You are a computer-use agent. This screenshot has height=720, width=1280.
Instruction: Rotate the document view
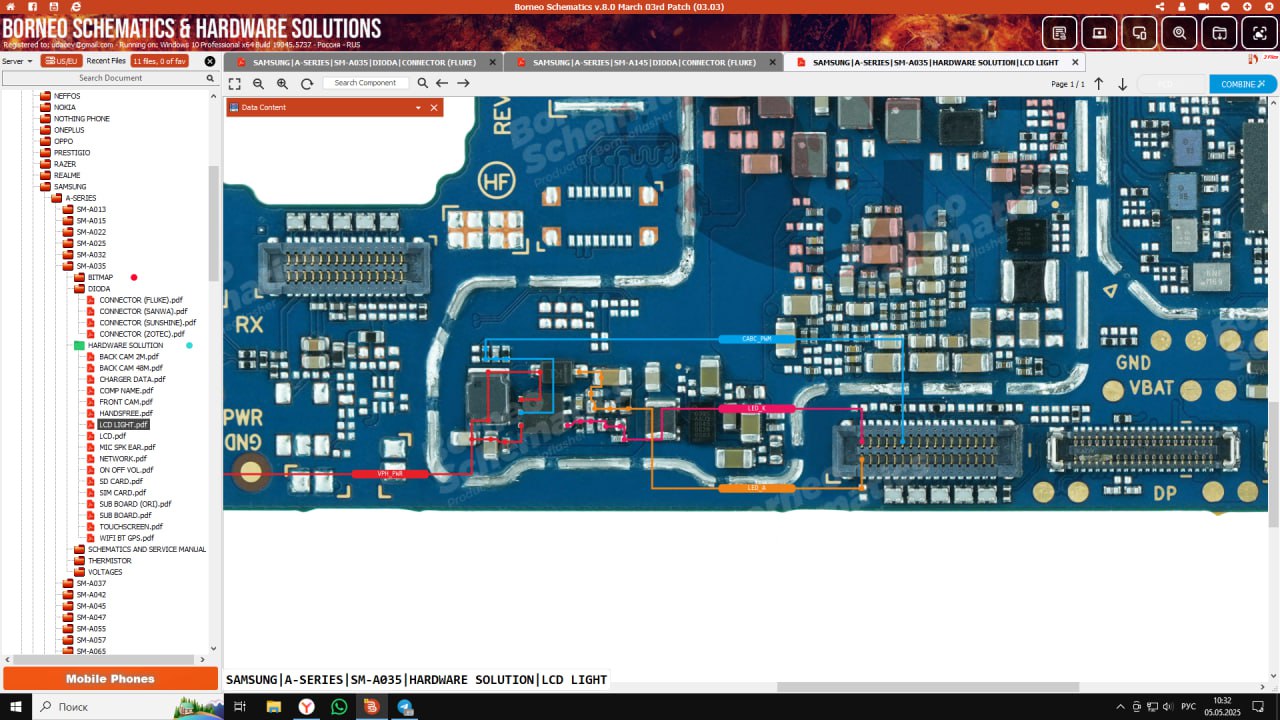307,84
